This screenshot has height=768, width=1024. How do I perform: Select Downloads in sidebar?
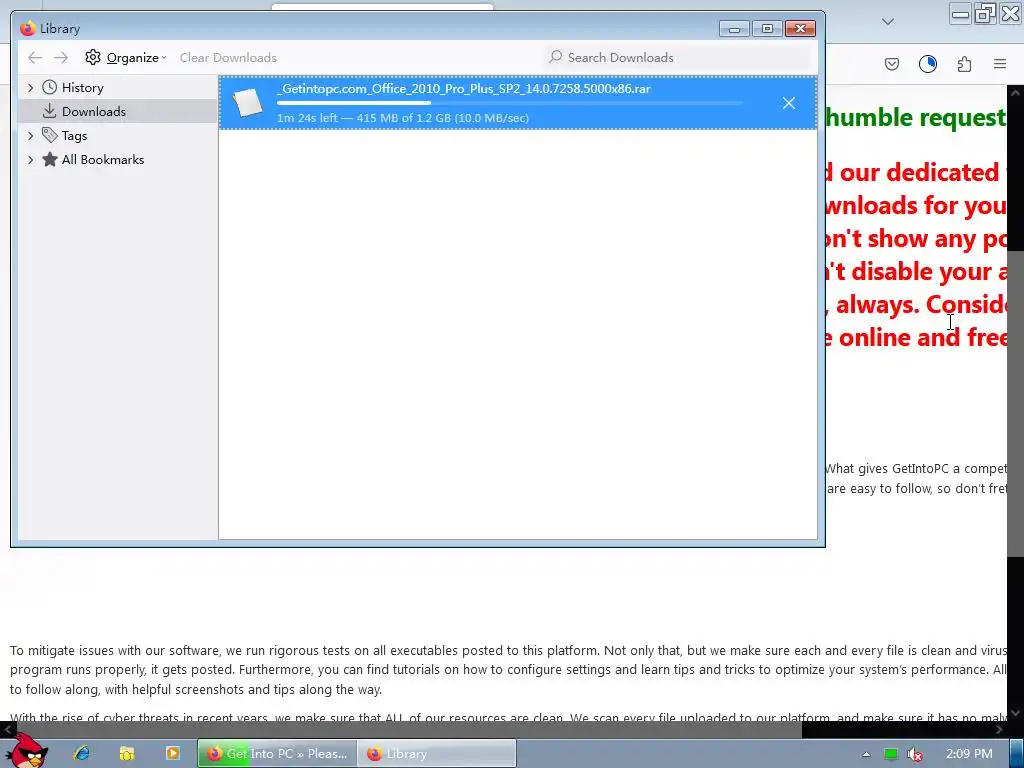point(93,112)
